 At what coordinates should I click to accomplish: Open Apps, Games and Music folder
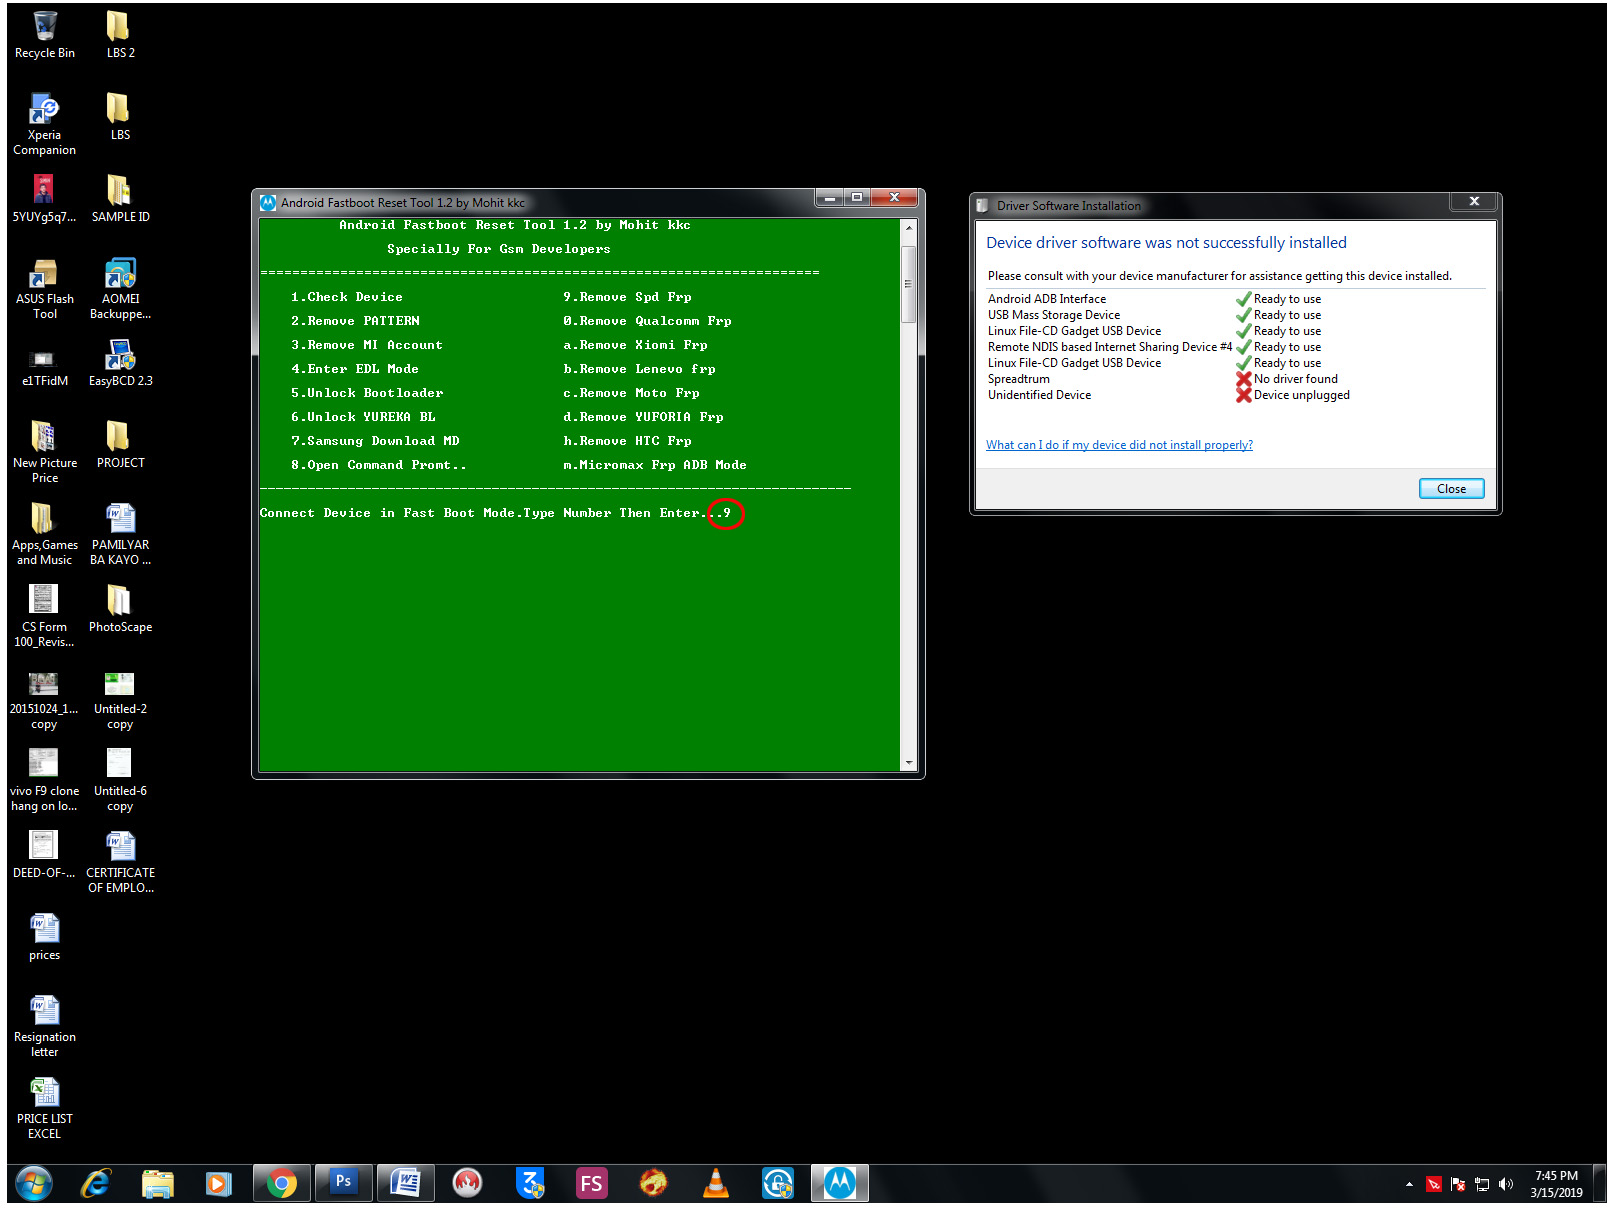(x=45, y=534)
